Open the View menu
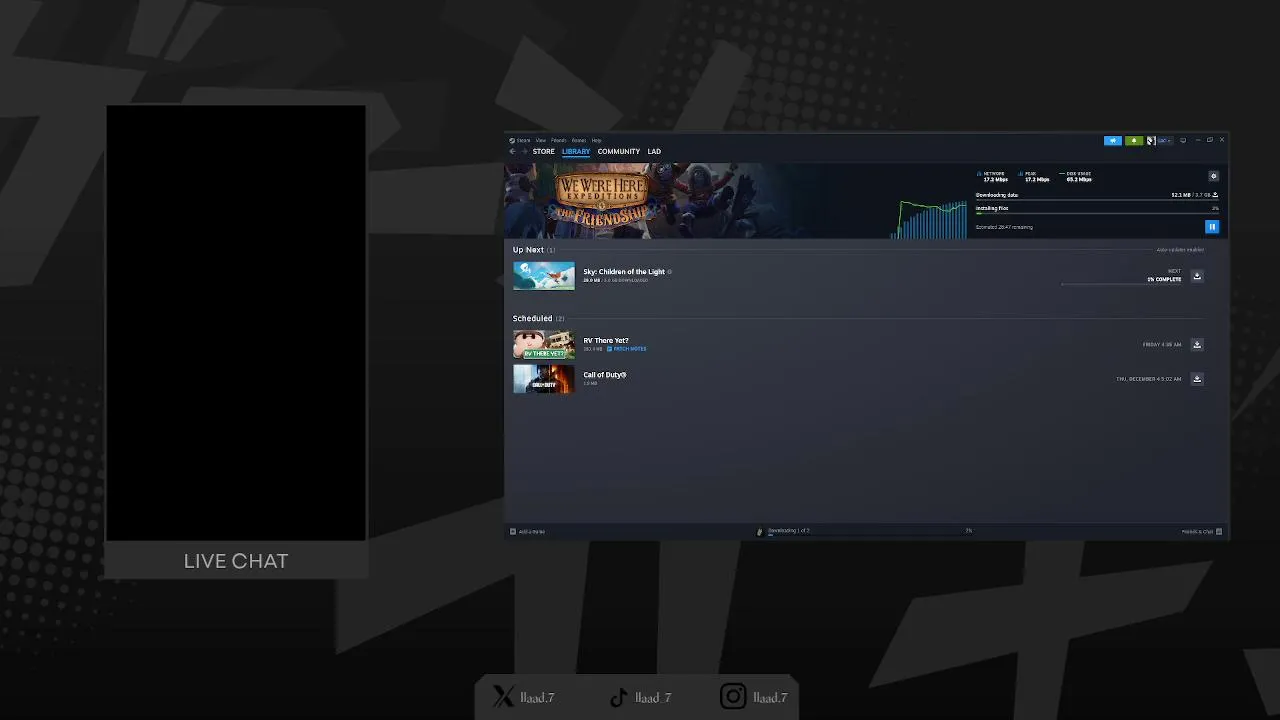Viewport: 1280px width, 720px height. click(540, 140)
